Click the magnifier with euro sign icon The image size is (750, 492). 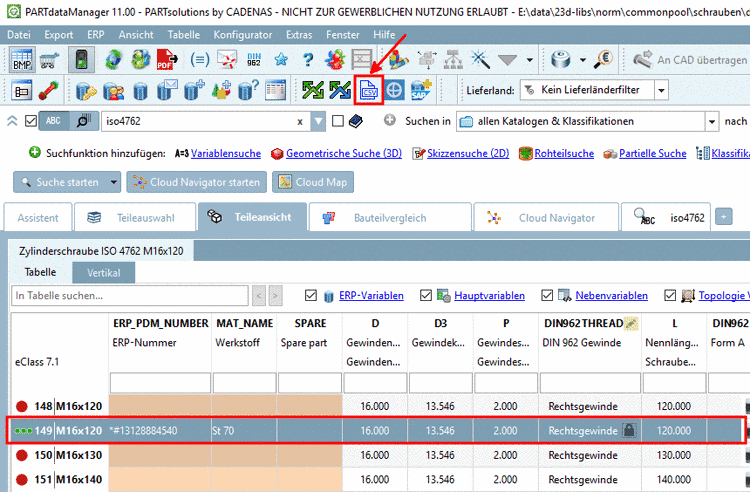tap(604, 60)
